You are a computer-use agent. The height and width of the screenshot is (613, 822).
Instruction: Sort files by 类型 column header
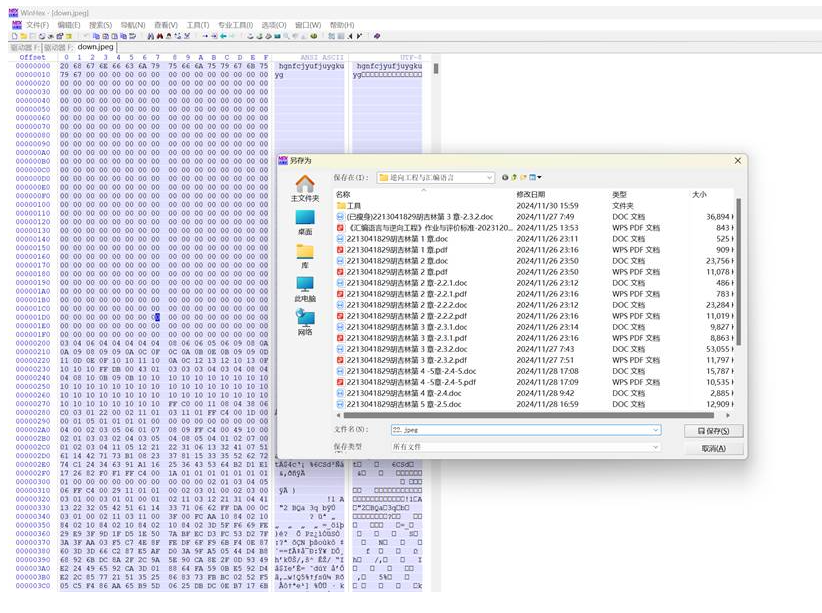tap(620, 195)
